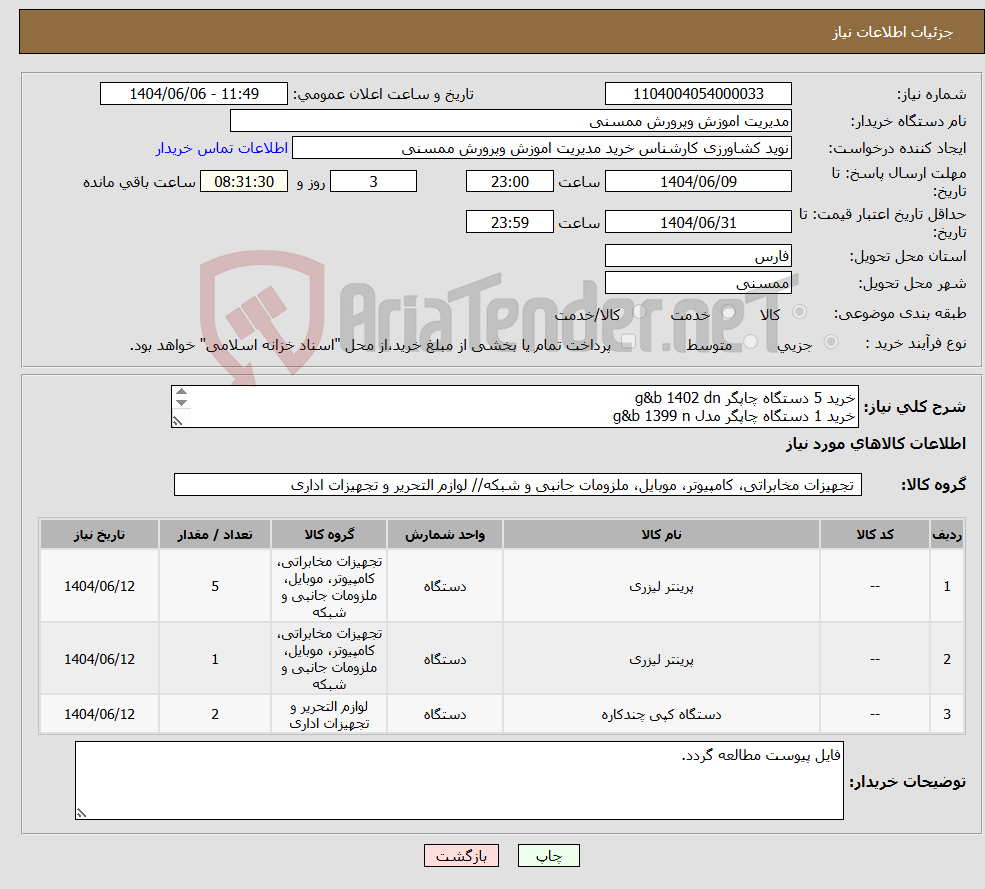Click the remaining time counter 08:31:30
The width and height of the screenshot is (985, 889).
click(243, 181)
